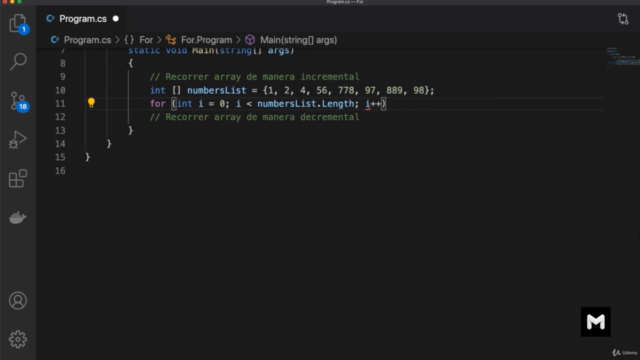640x360 pixels.
Task: Open the Run and Debug view
Action: 18,140
